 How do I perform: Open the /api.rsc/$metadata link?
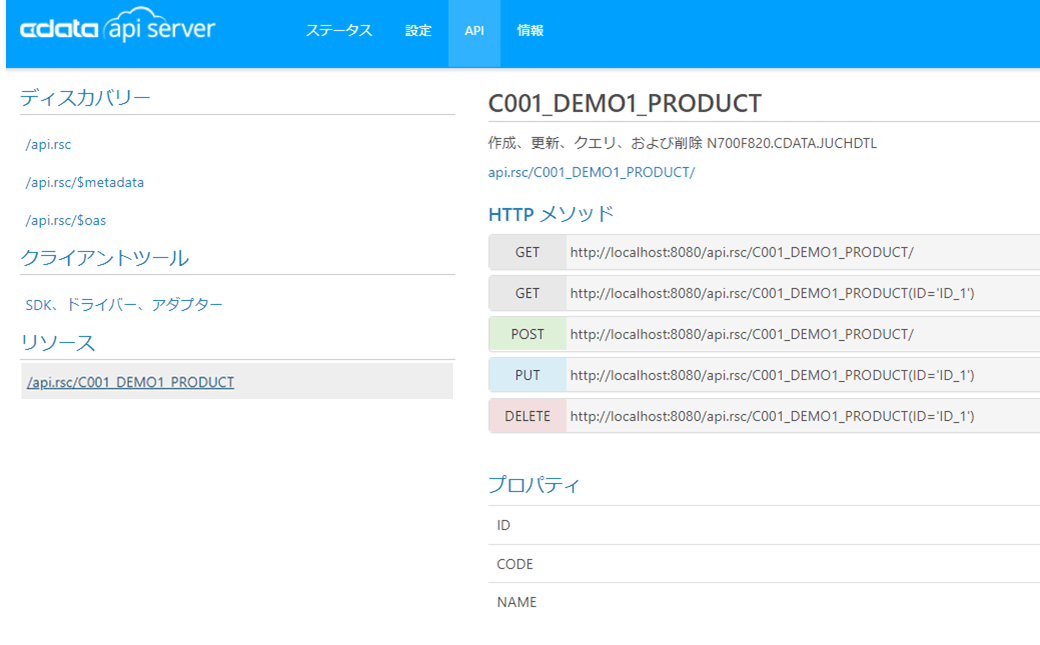coord(85,183)
